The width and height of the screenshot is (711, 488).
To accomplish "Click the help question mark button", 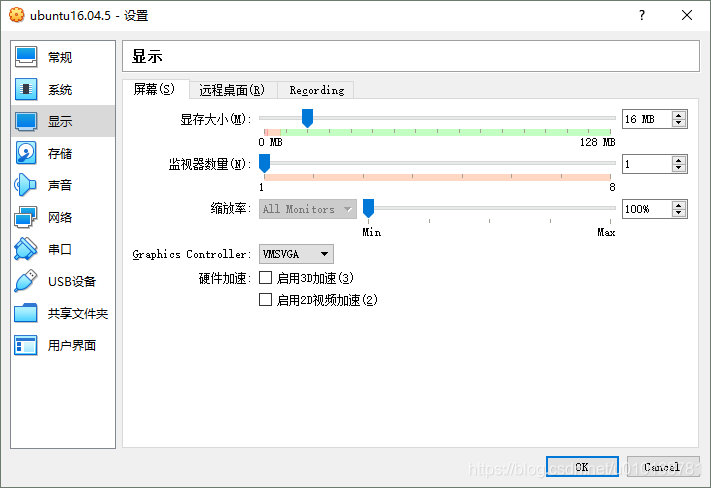I will (x=642, y=15).
